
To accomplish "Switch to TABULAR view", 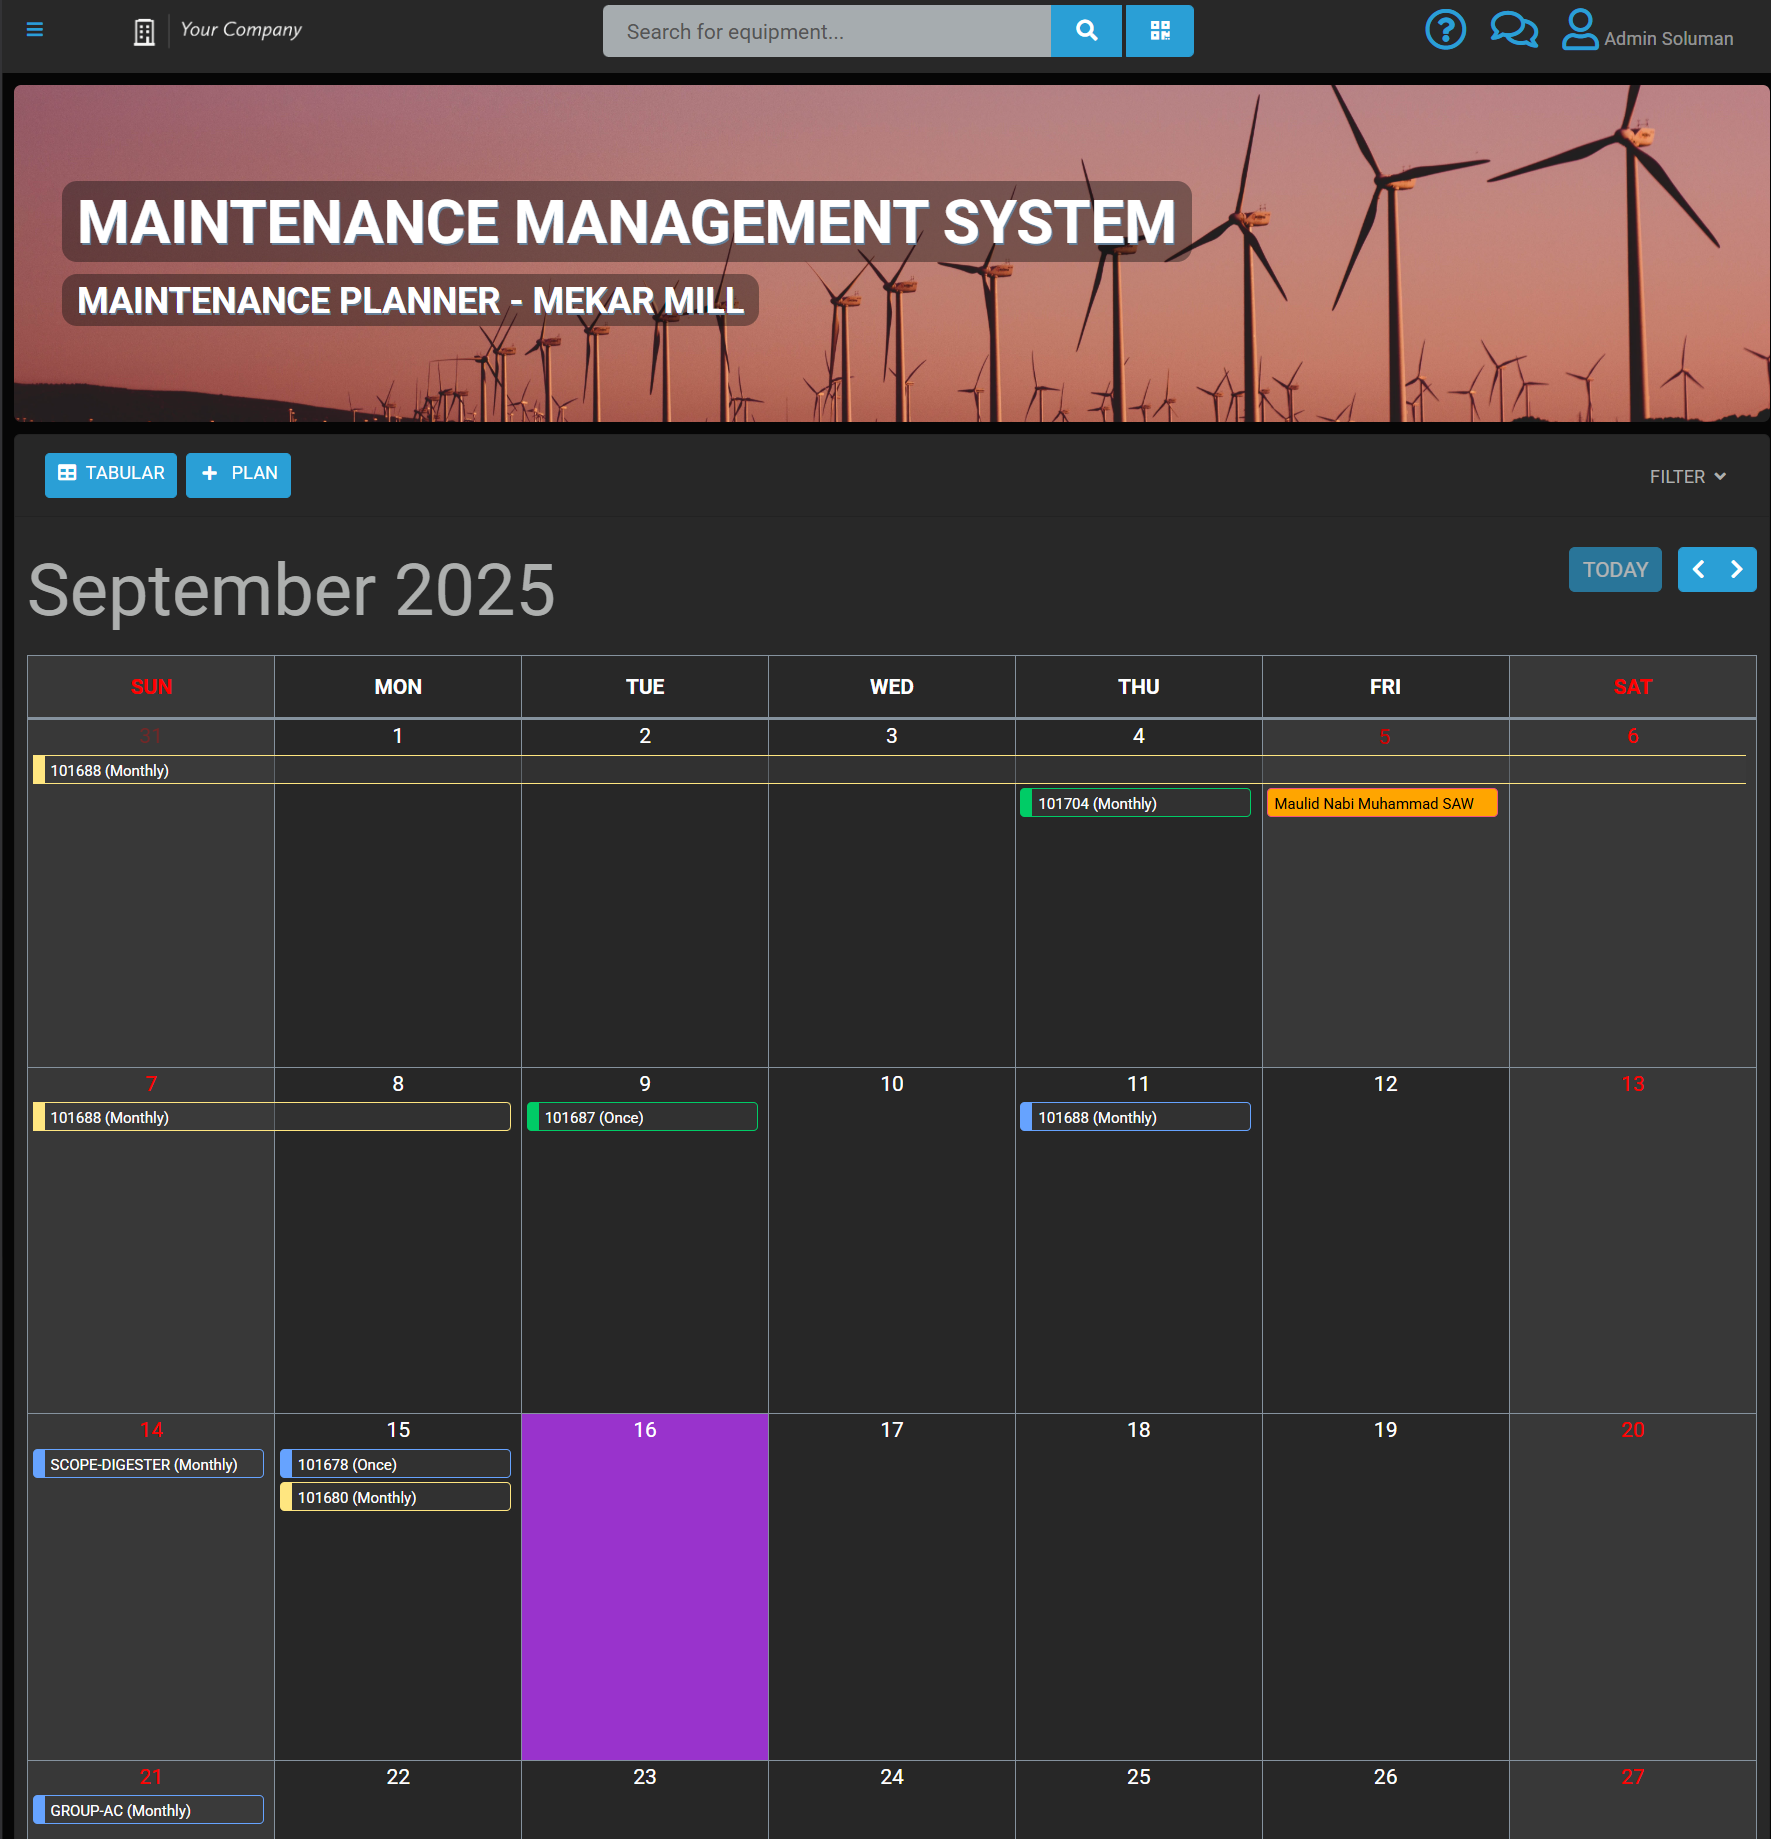I will coord(111,474).
